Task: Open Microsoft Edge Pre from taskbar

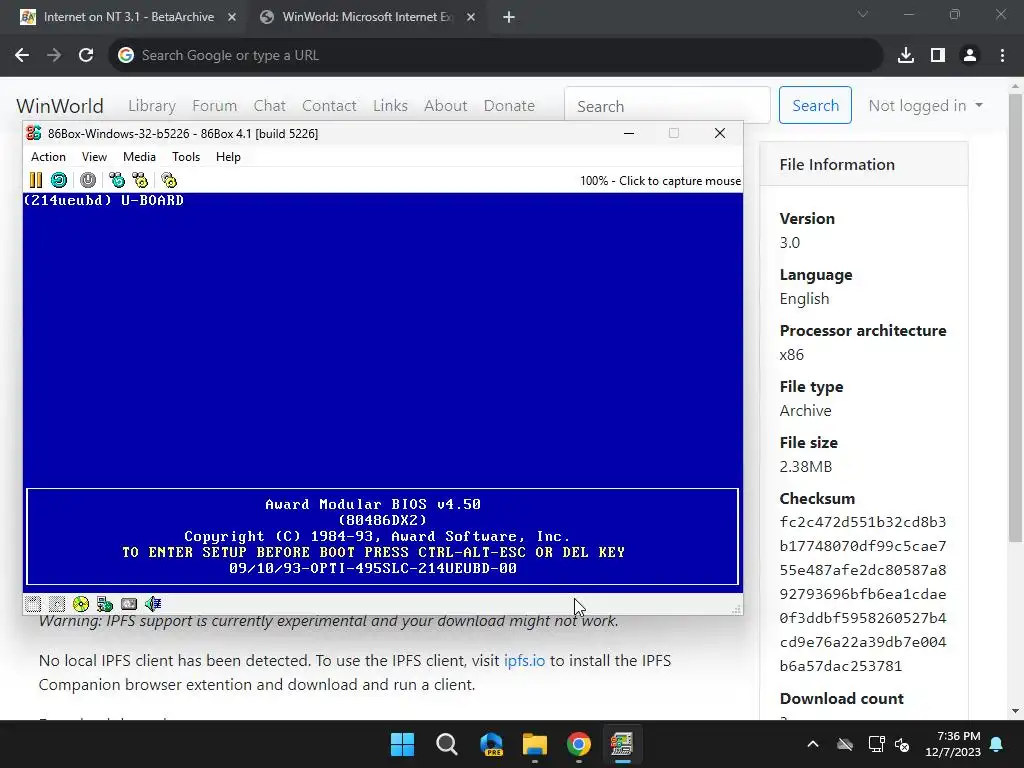Action: [491, 744]
